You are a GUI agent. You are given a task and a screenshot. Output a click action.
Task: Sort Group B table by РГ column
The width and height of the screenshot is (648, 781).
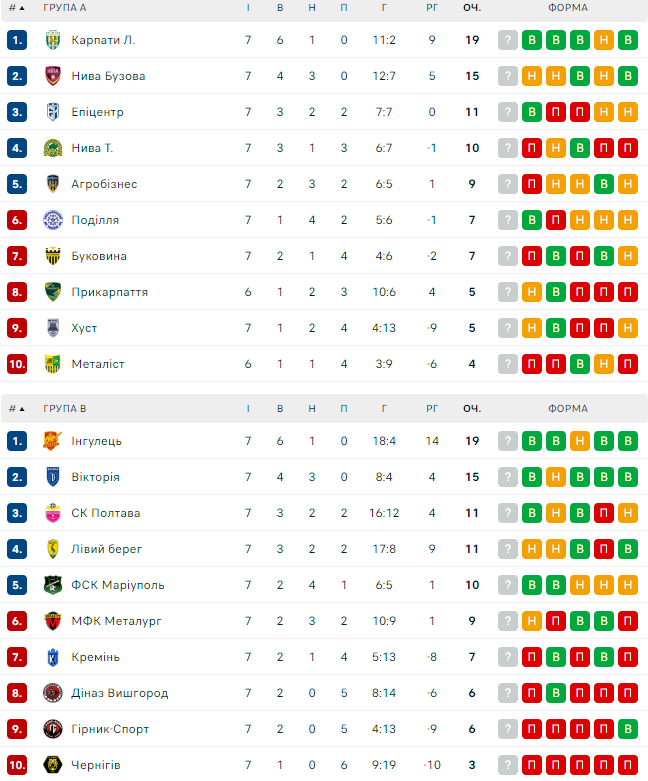pos(432,409)
